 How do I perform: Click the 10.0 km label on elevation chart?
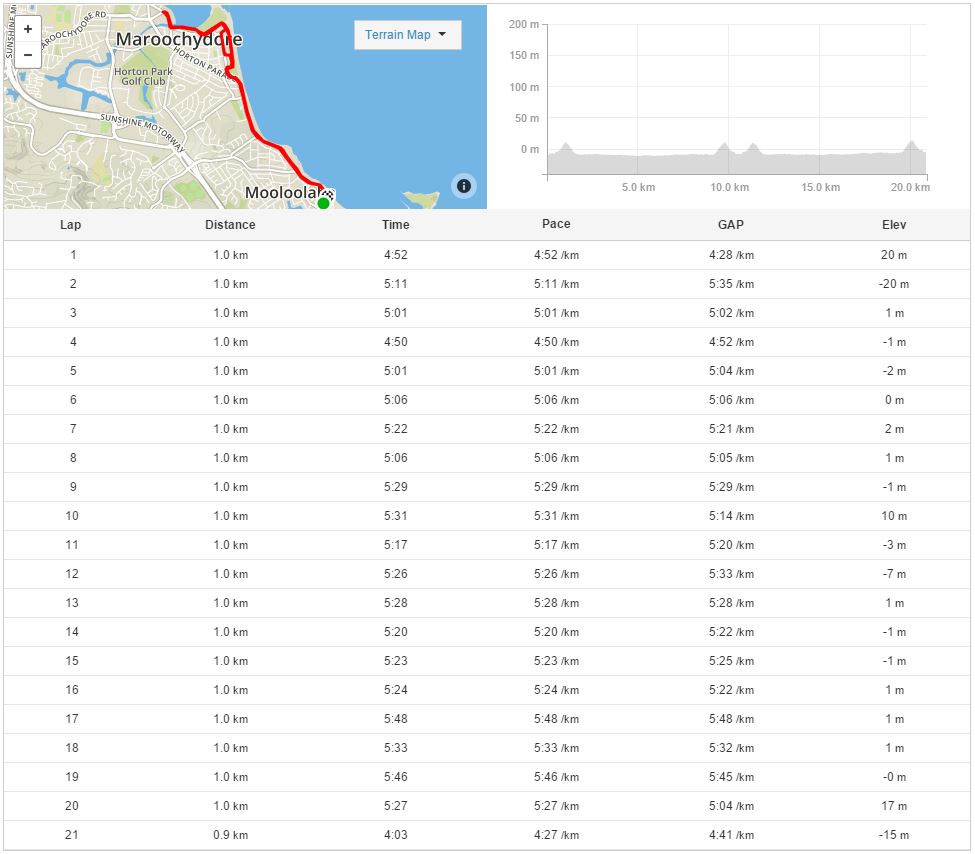[729, 188]
